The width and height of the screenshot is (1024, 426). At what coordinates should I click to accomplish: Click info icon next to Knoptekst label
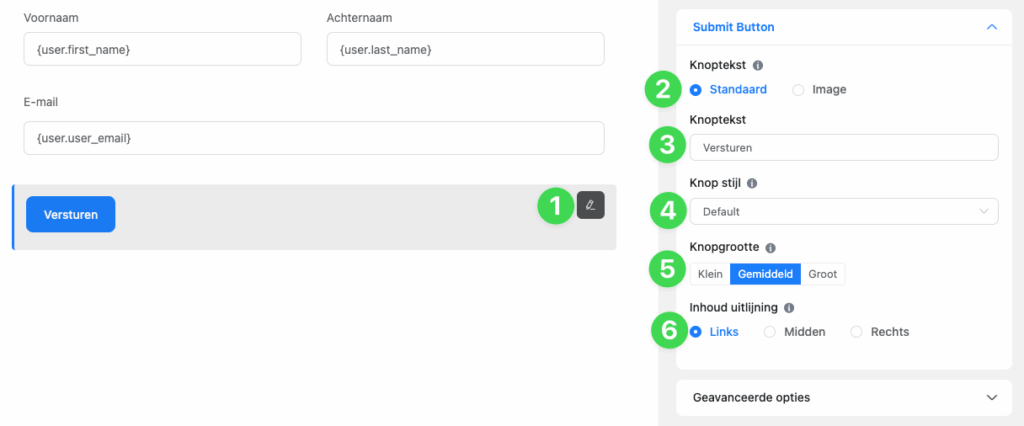757,65
